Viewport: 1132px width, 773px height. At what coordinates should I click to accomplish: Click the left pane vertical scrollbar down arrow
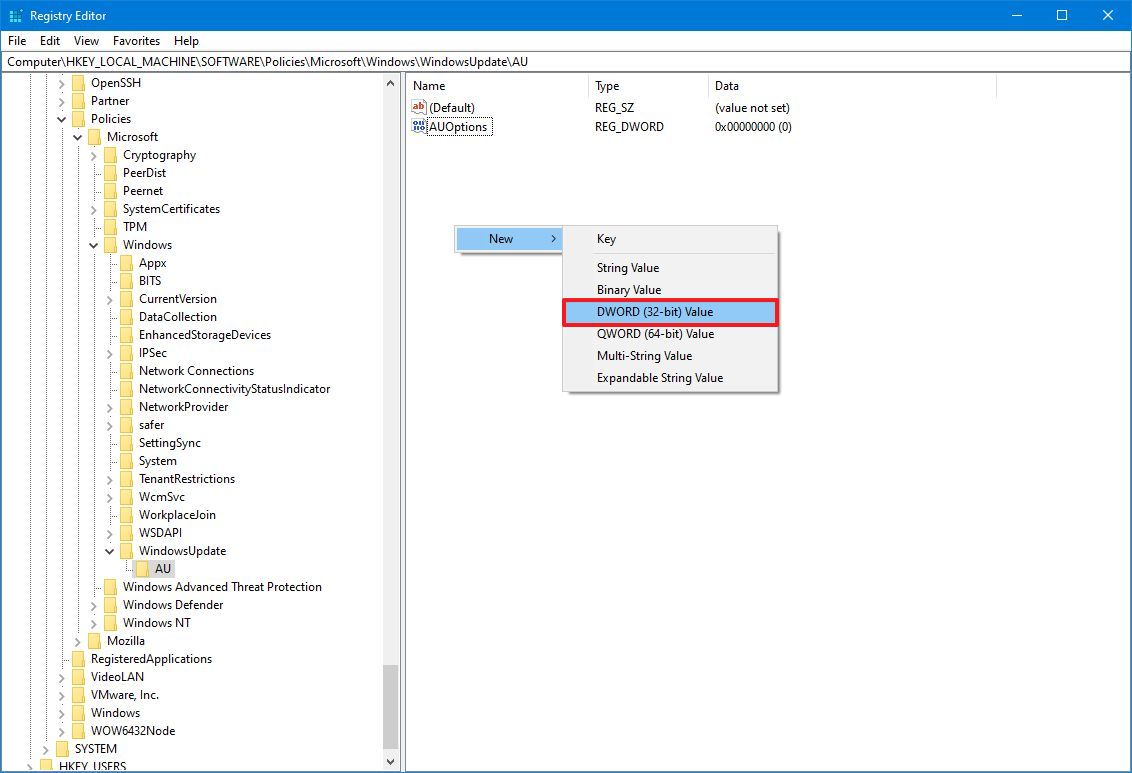(391, 762)
